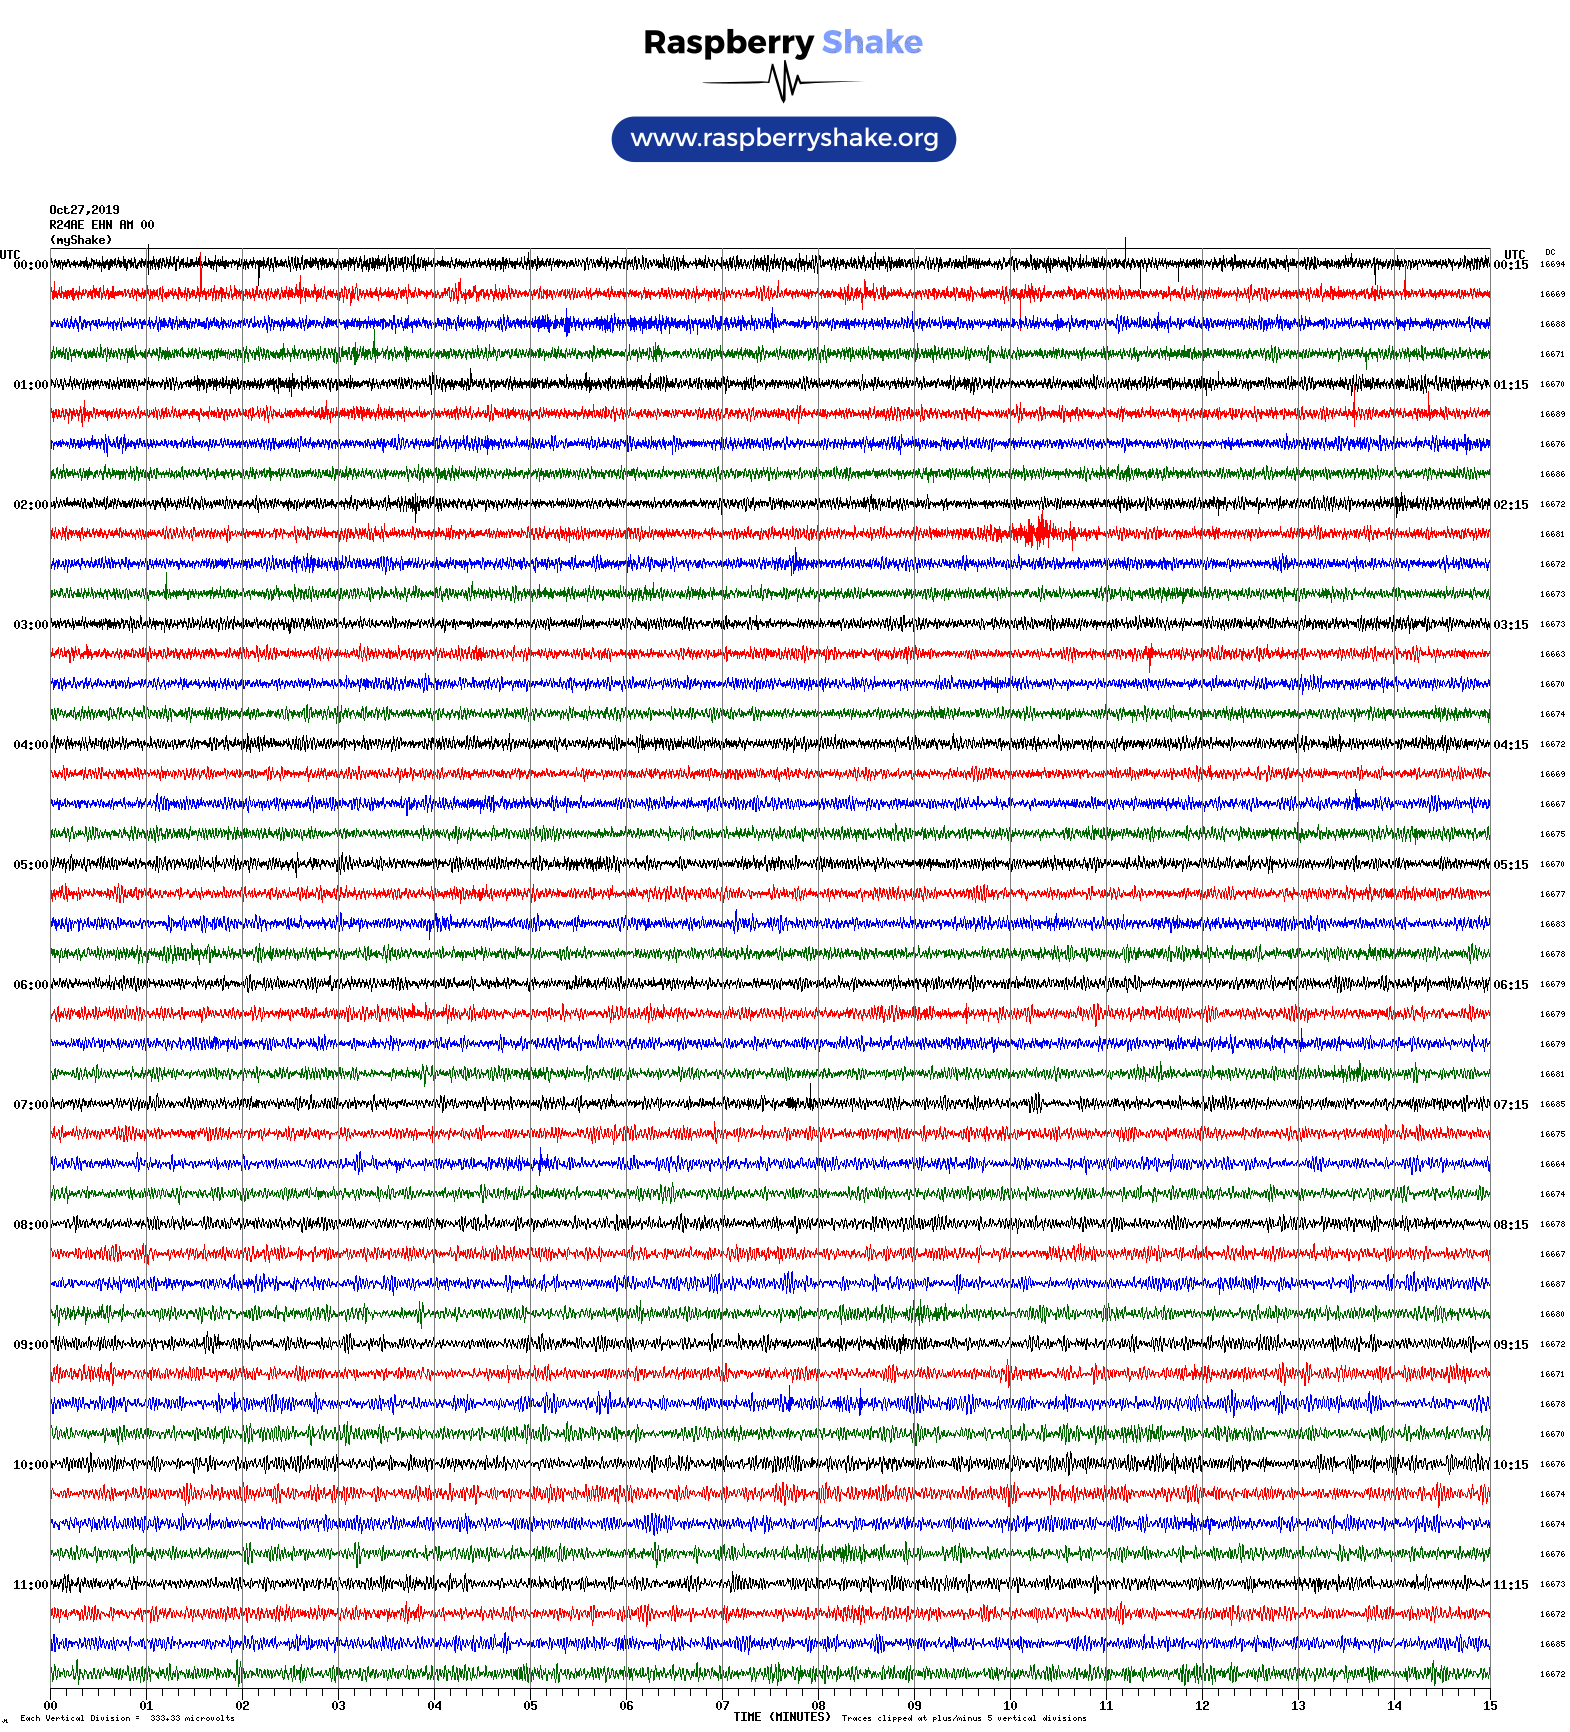The width and height of the screenshot is (1570, 1732).
Task: Click the 09:00 row time label
Action: [30, 1345]
